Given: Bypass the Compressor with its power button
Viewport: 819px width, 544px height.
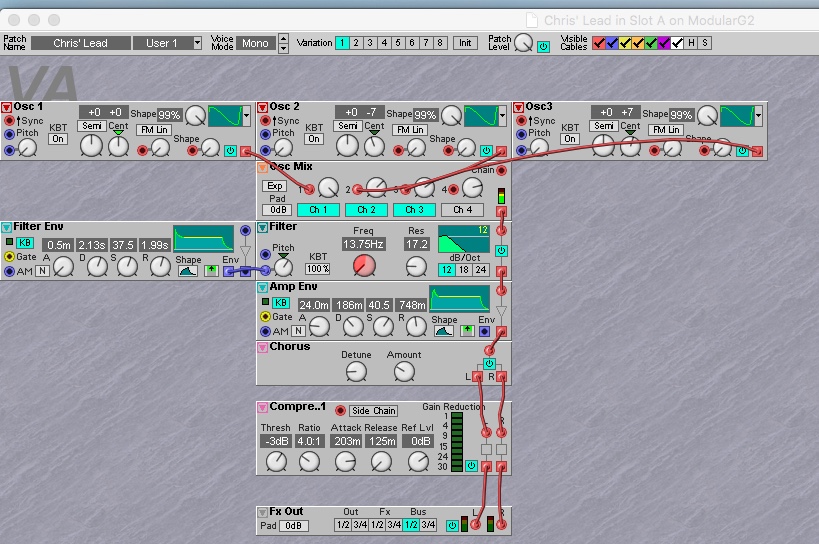Looking at the screenshot, I should tap(471, 465).
